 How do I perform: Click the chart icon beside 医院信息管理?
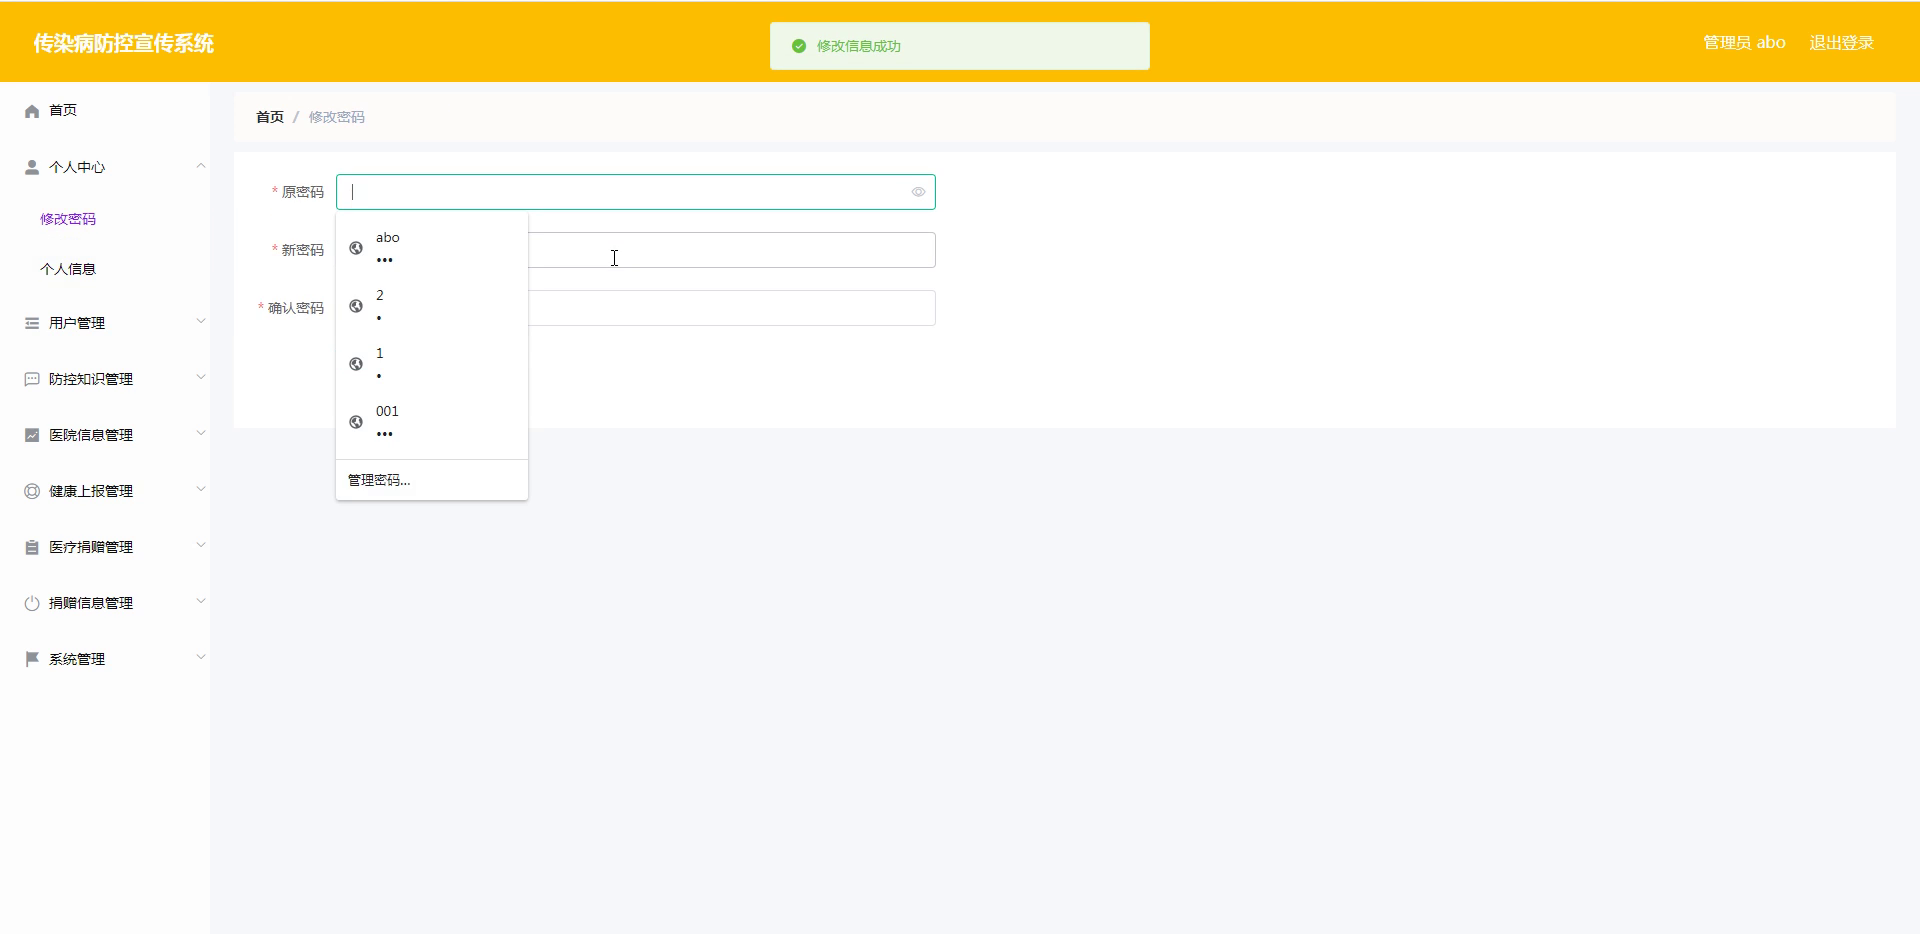click(x=32, y=435)
